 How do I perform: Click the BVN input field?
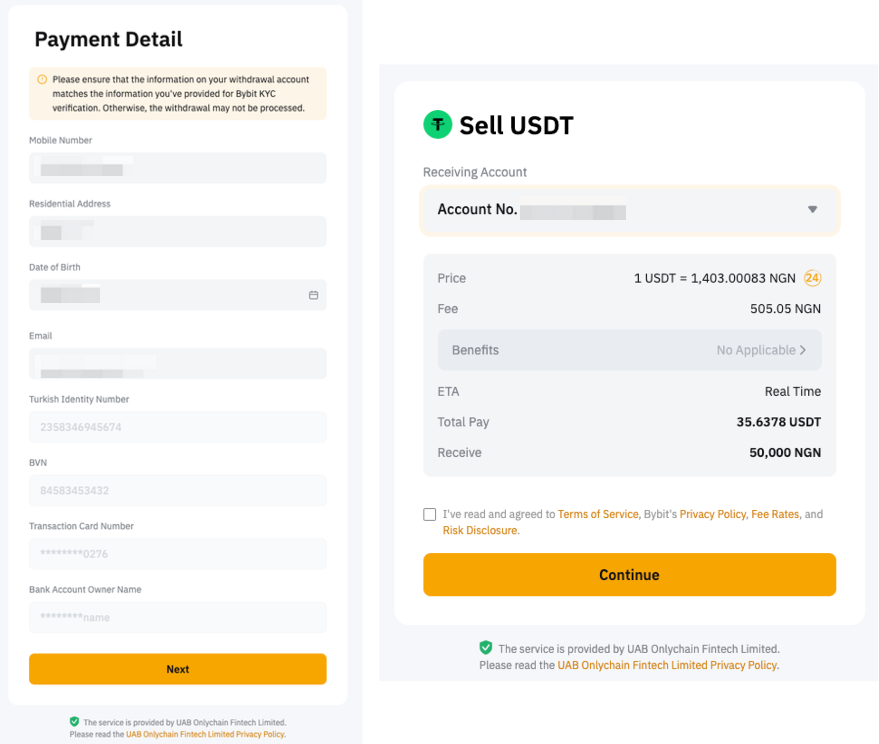177,490
